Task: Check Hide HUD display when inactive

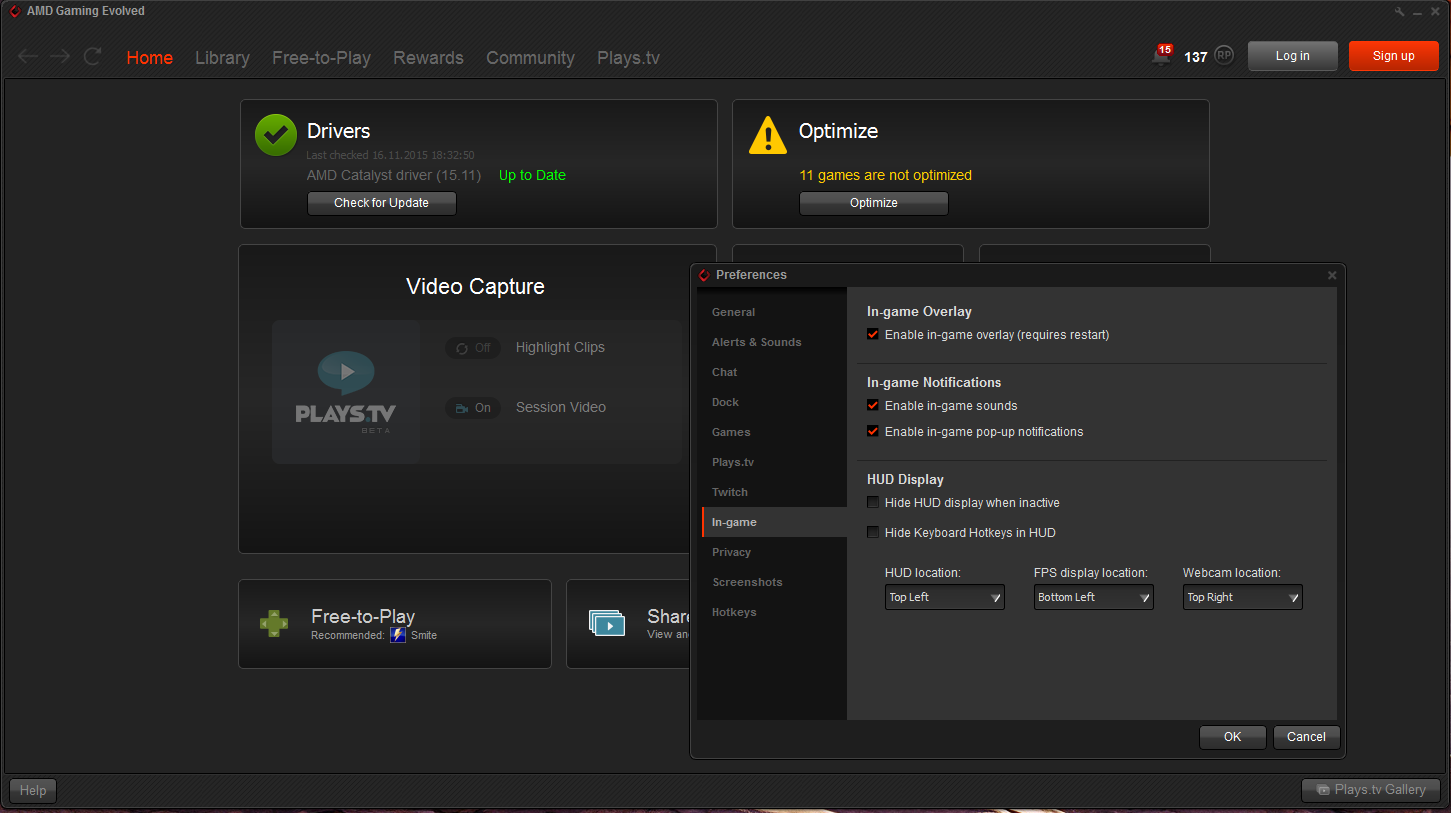Action: coord(873,503)
